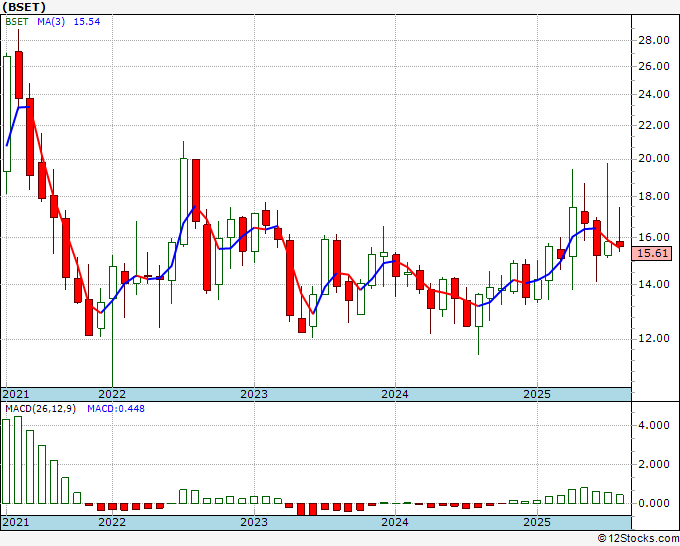The image size is (680, 546).
Task: Click the 14.00 price axis label
Action: point(654,284)
